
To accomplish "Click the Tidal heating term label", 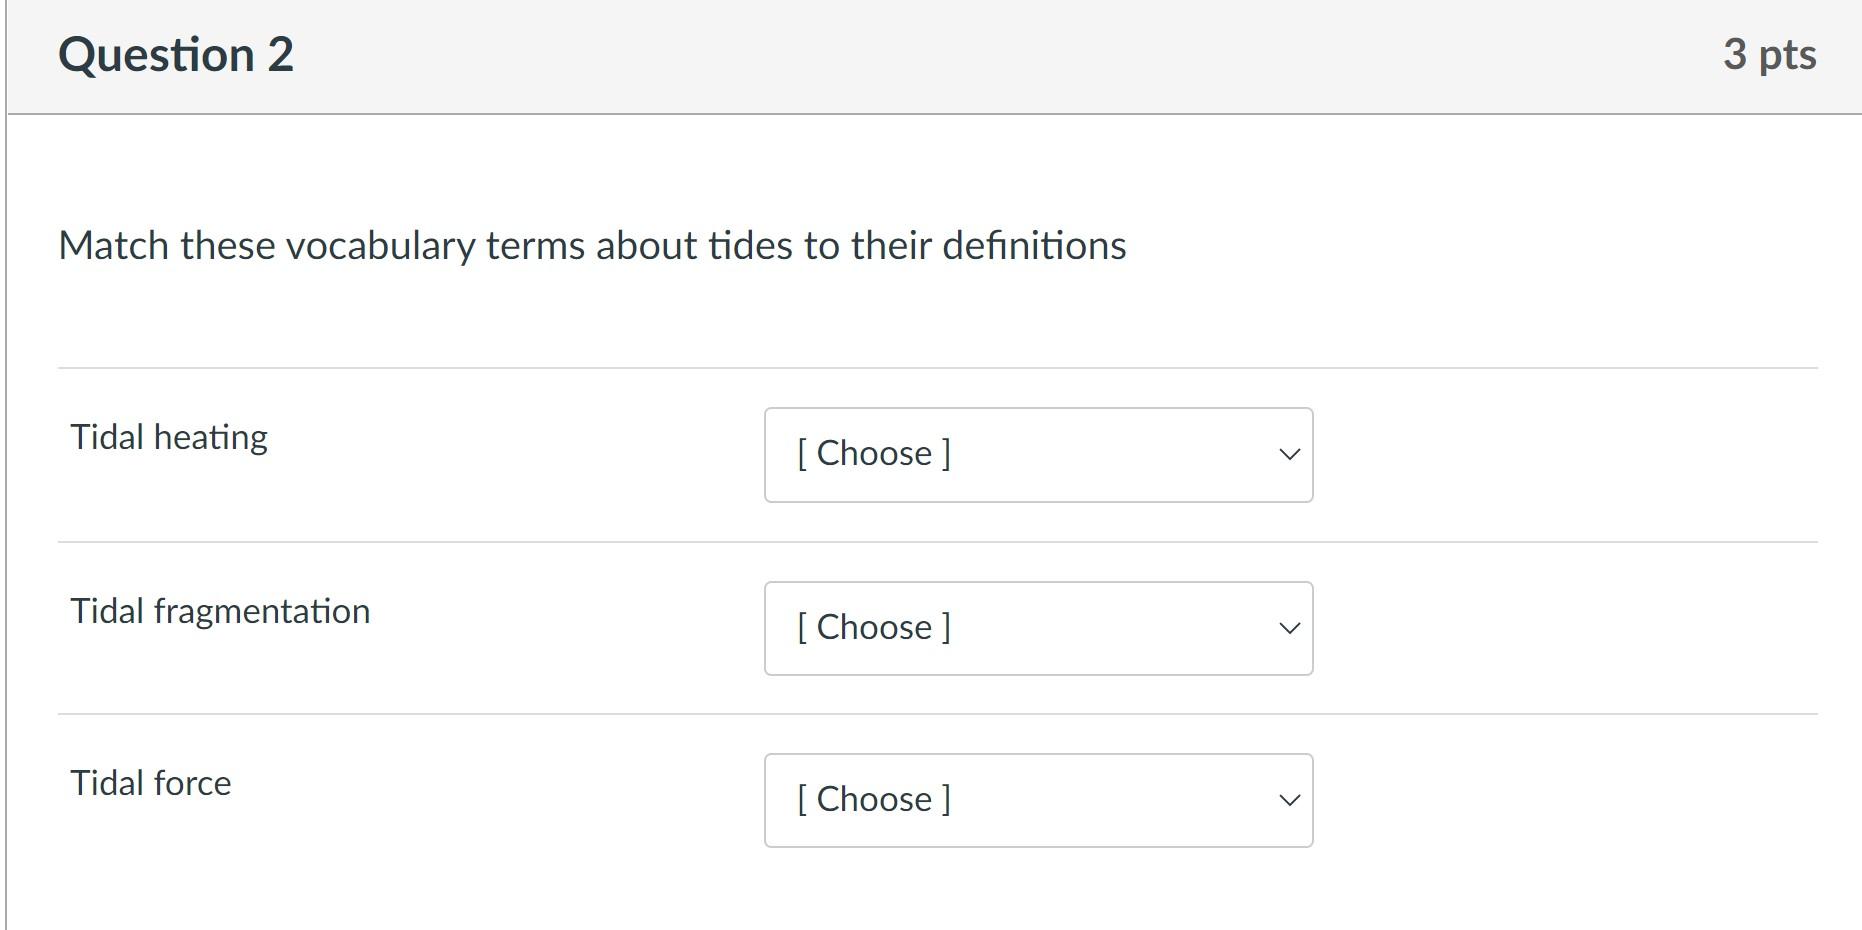I will 168,436.
